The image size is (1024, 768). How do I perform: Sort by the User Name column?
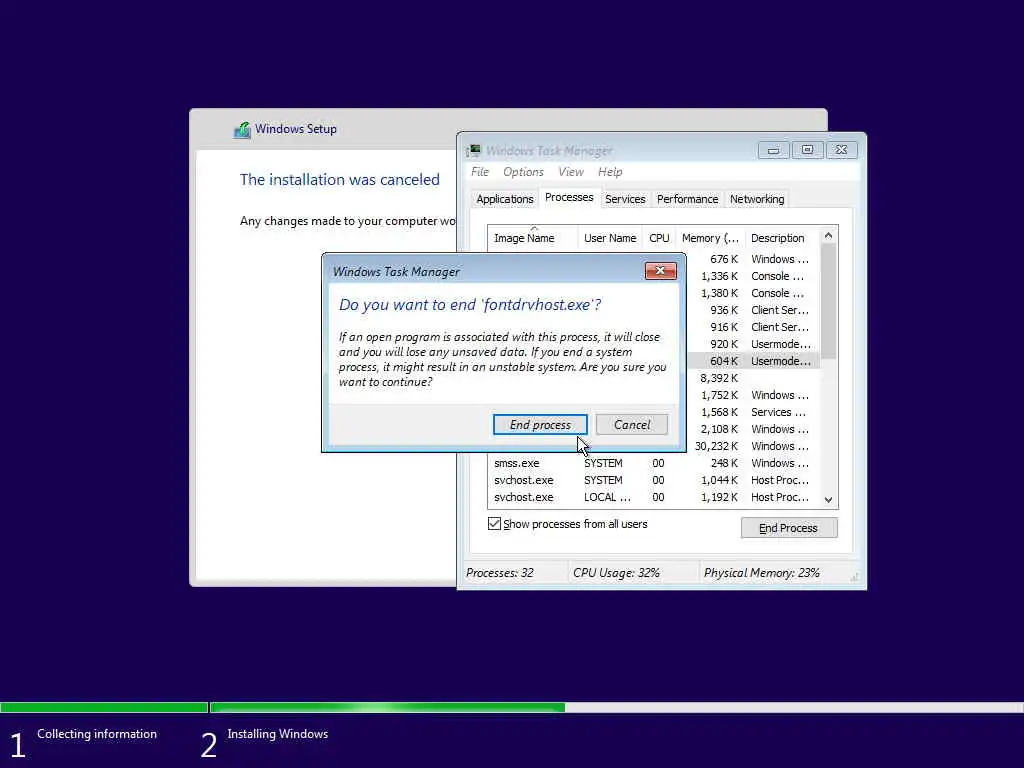point(610,238)
